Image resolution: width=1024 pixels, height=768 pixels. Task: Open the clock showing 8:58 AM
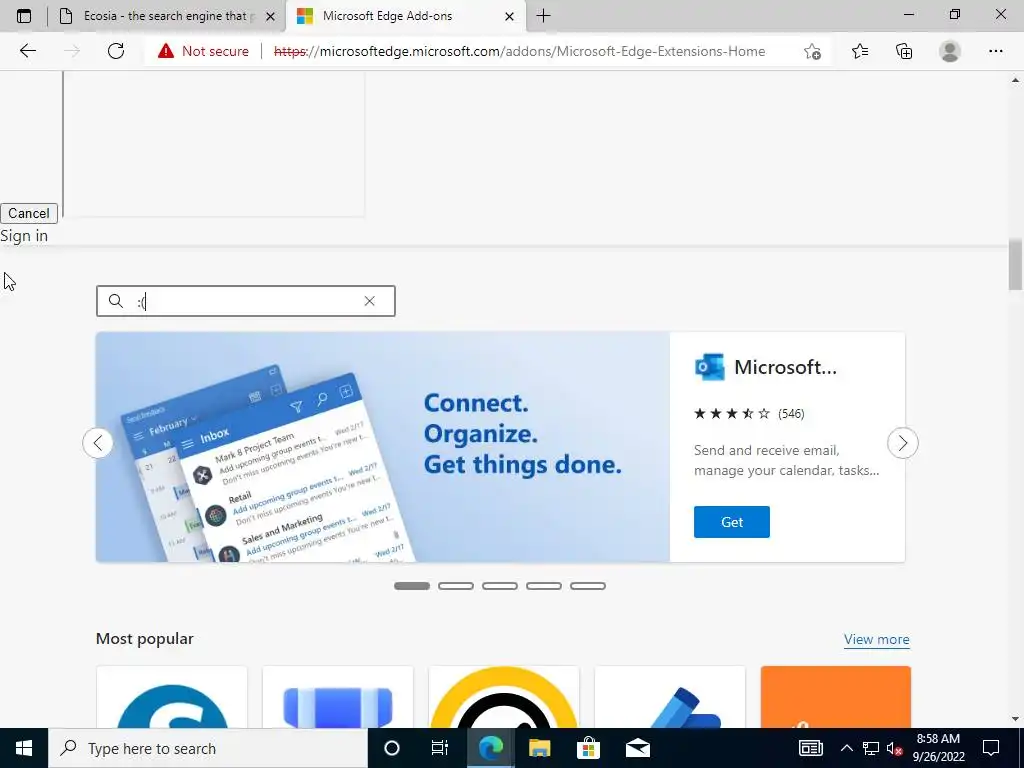click(x=938, y=748)
